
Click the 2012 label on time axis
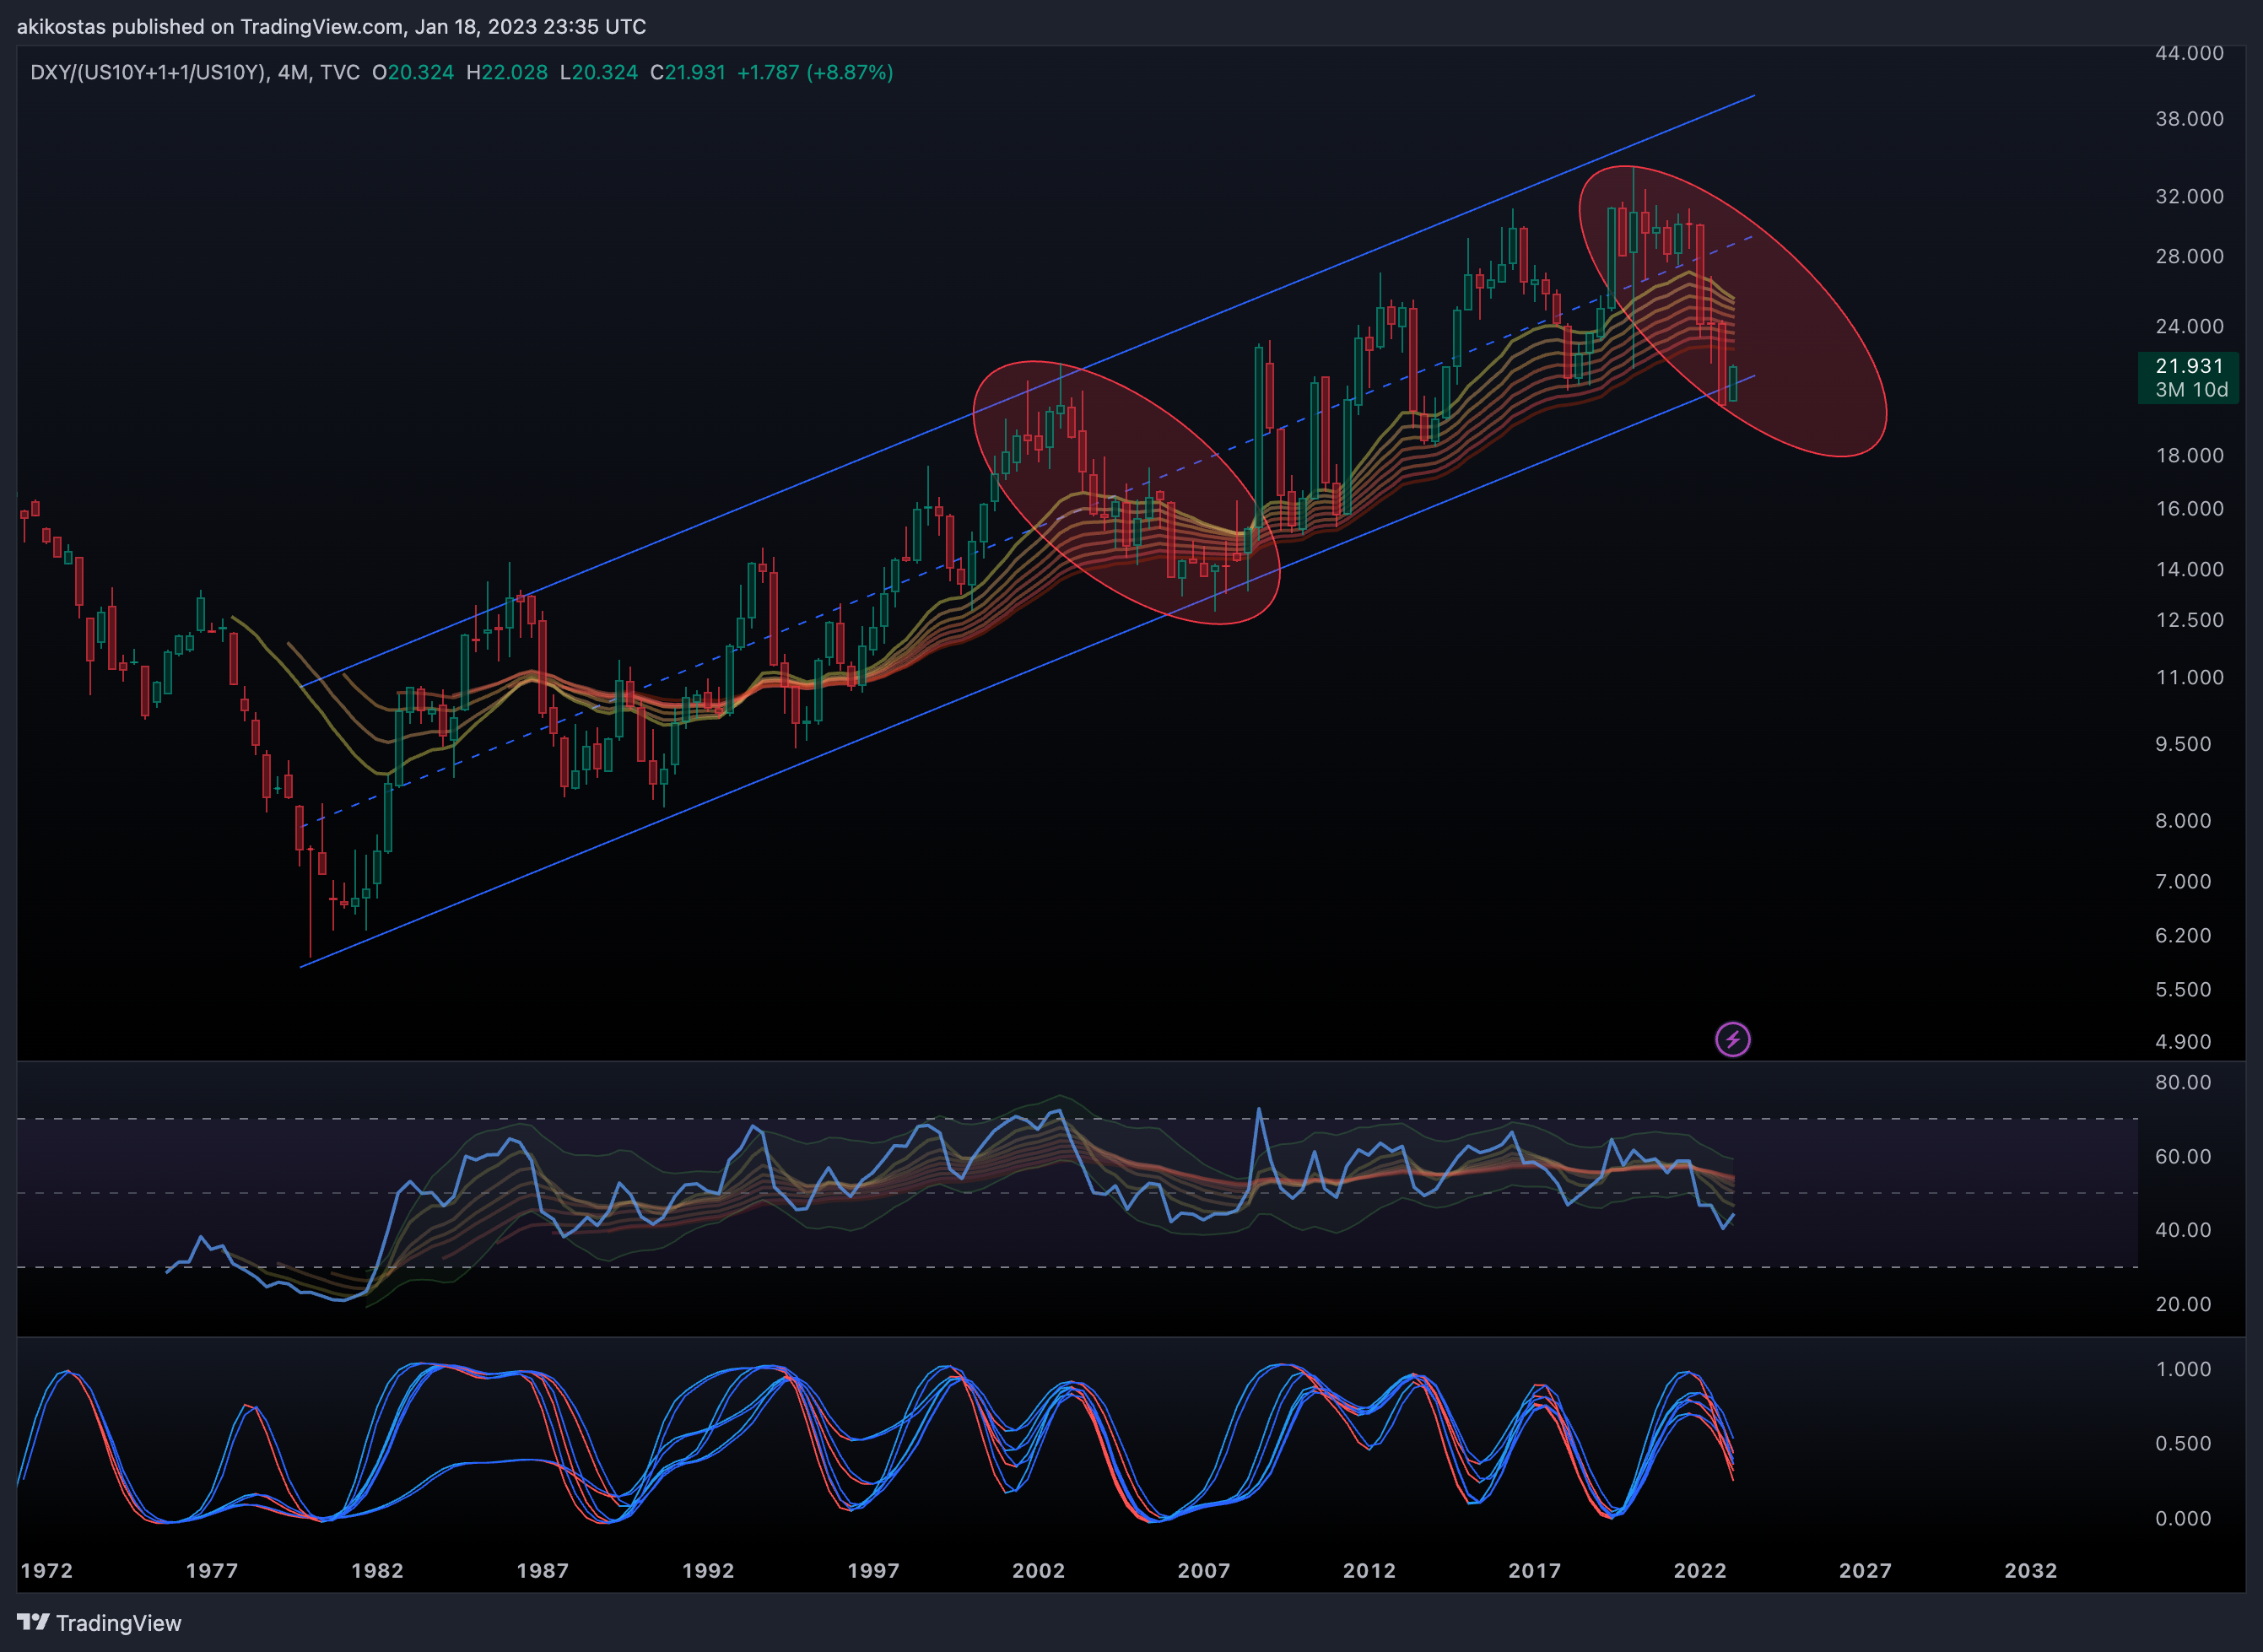click(1369, 1570)
